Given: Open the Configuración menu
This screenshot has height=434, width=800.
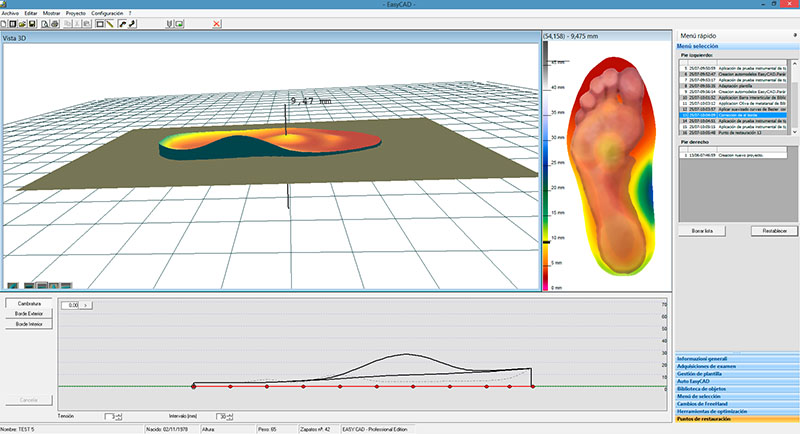Looking at the screenshot, I should click(107, 13).
